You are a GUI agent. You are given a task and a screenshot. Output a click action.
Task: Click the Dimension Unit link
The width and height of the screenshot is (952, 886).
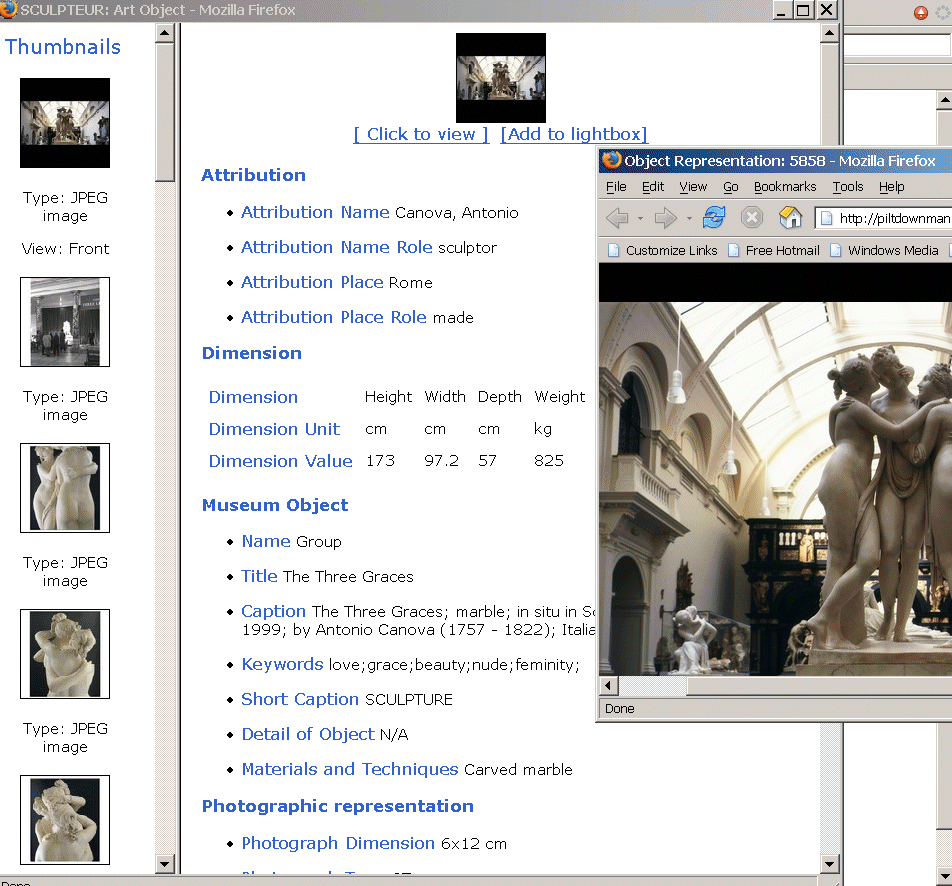274,429
